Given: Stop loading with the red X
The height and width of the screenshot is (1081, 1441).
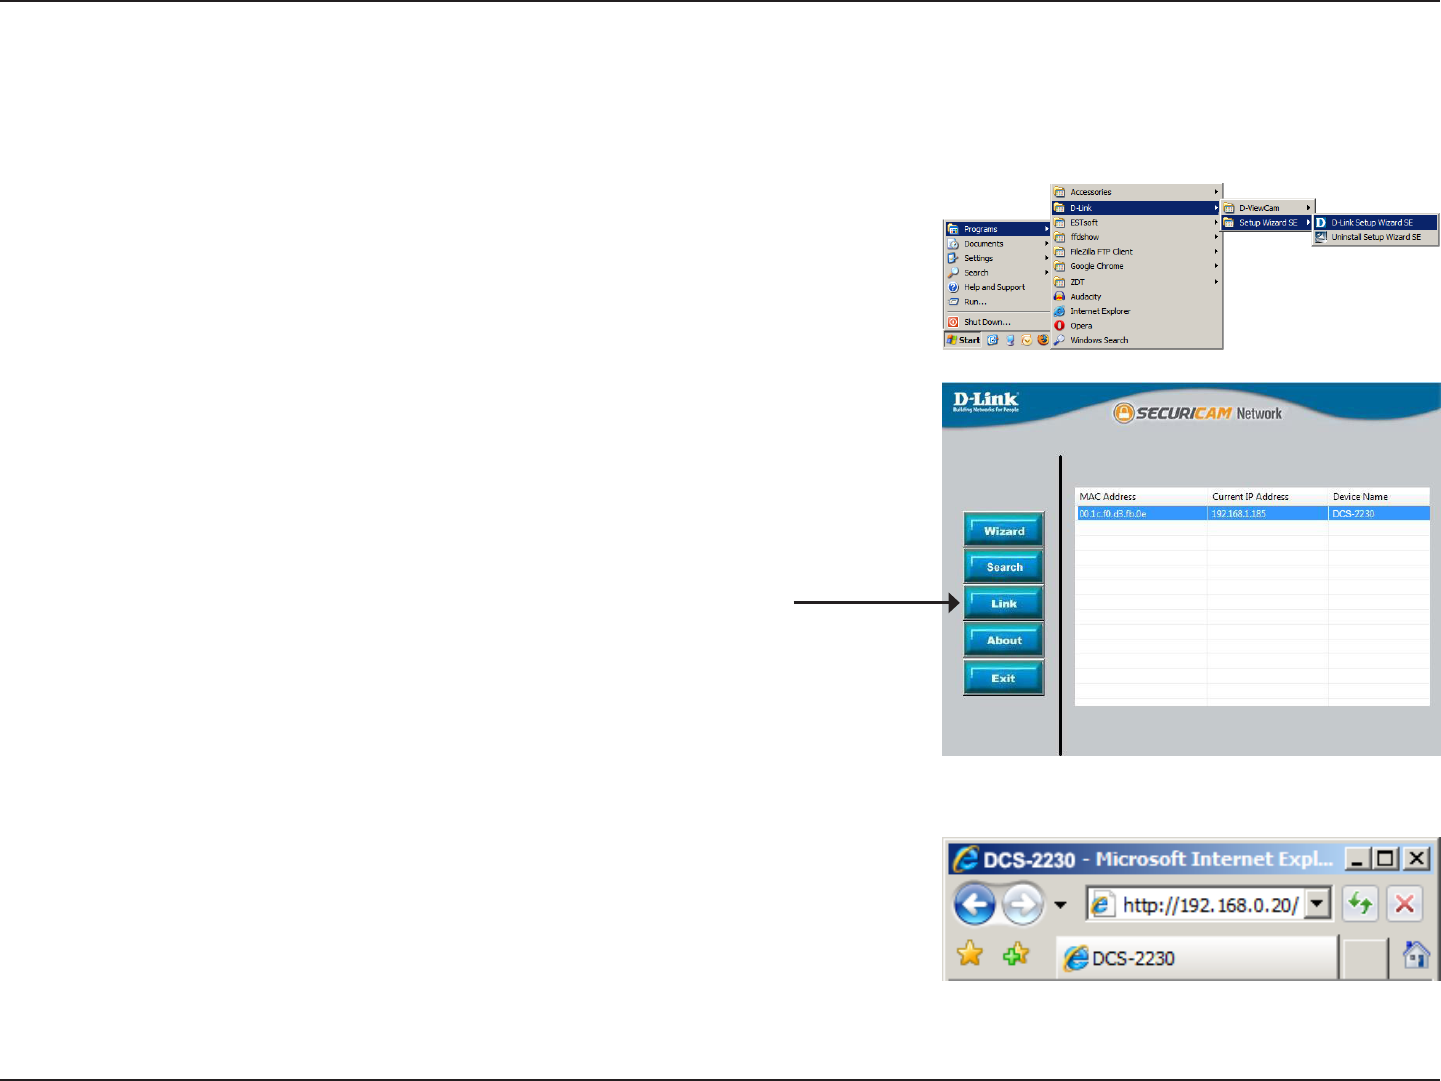Looking at the screenshot, I should click(x=1405, y=904).
